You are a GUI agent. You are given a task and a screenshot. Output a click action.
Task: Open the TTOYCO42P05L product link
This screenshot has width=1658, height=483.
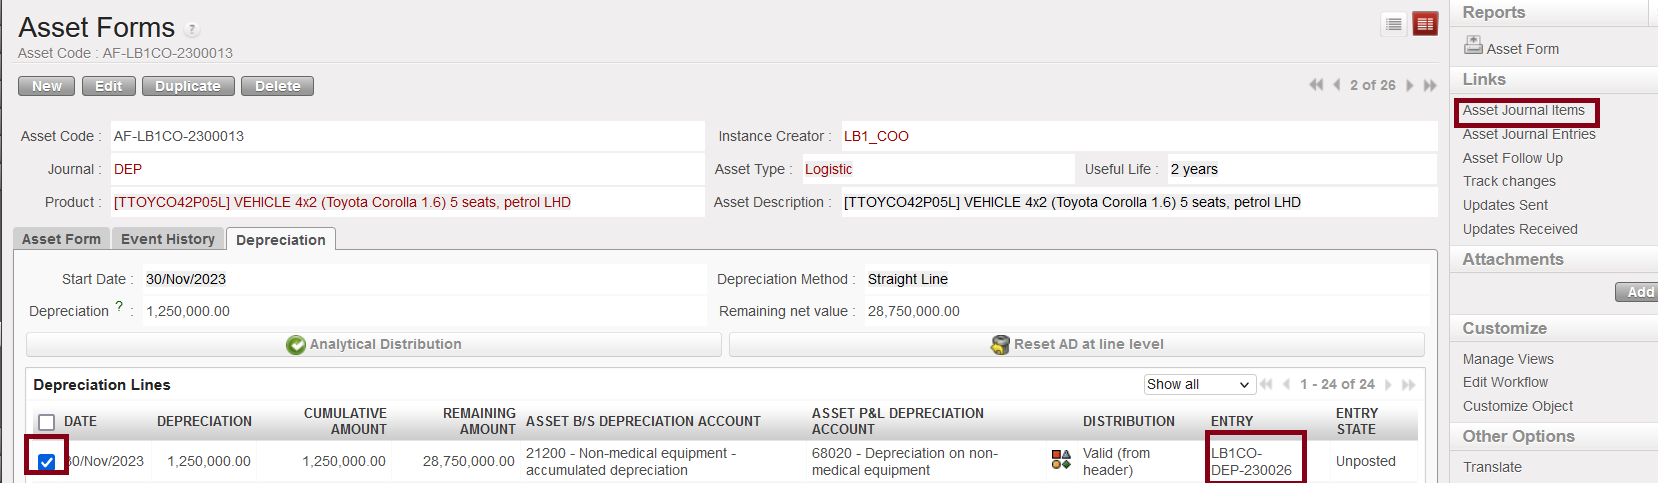(x=342, y=202)
